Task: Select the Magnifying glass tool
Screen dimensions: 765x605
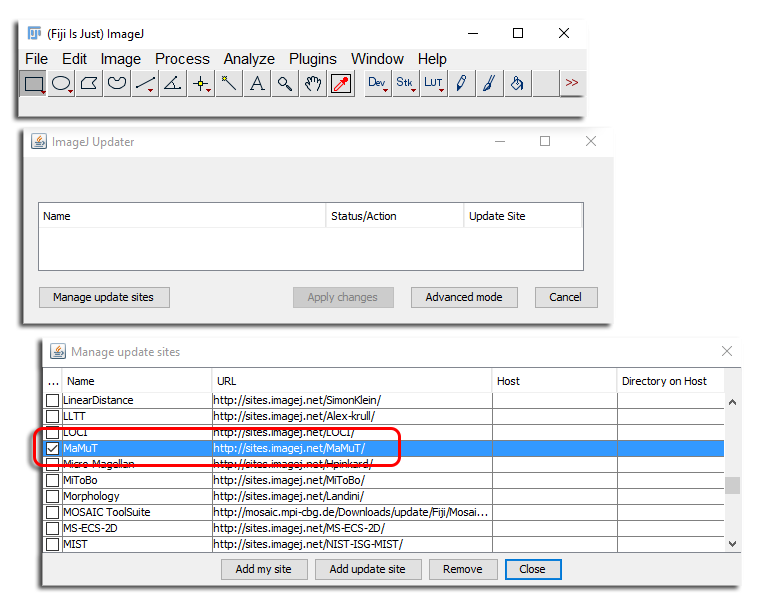Action: click(285, 83)
